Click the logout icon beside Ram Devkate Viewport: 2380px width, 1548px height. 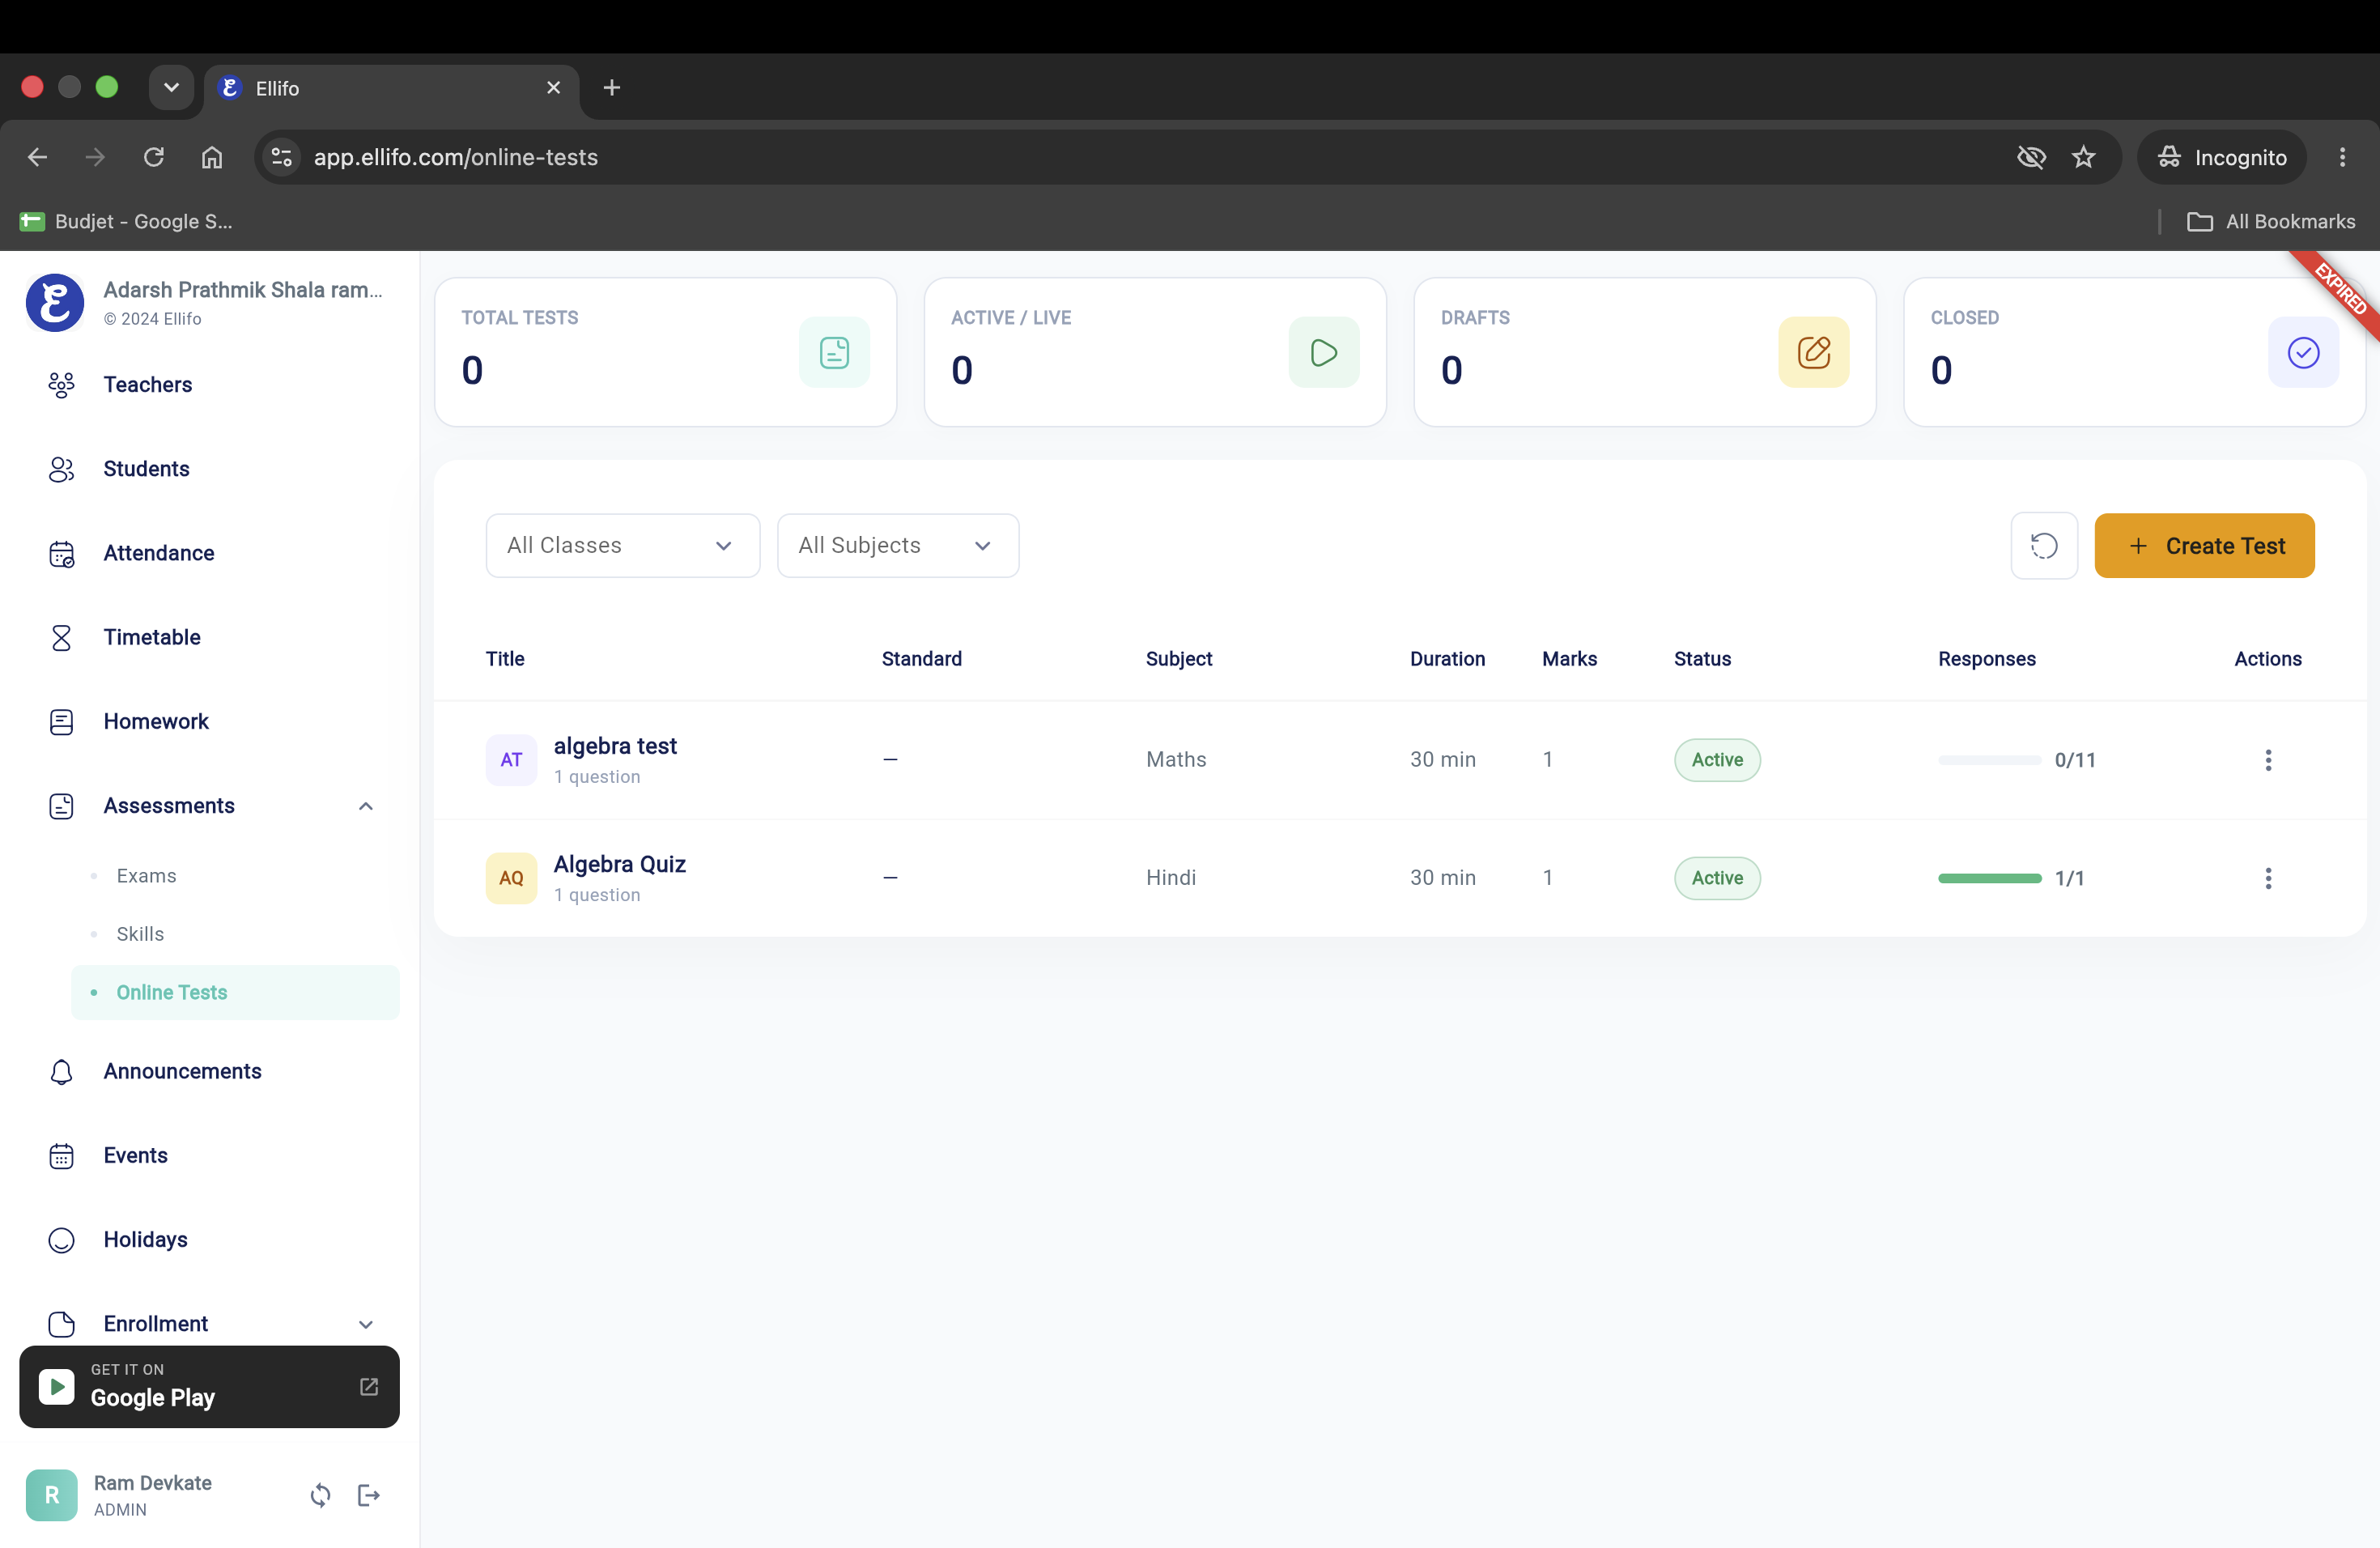click(368, 1494)
